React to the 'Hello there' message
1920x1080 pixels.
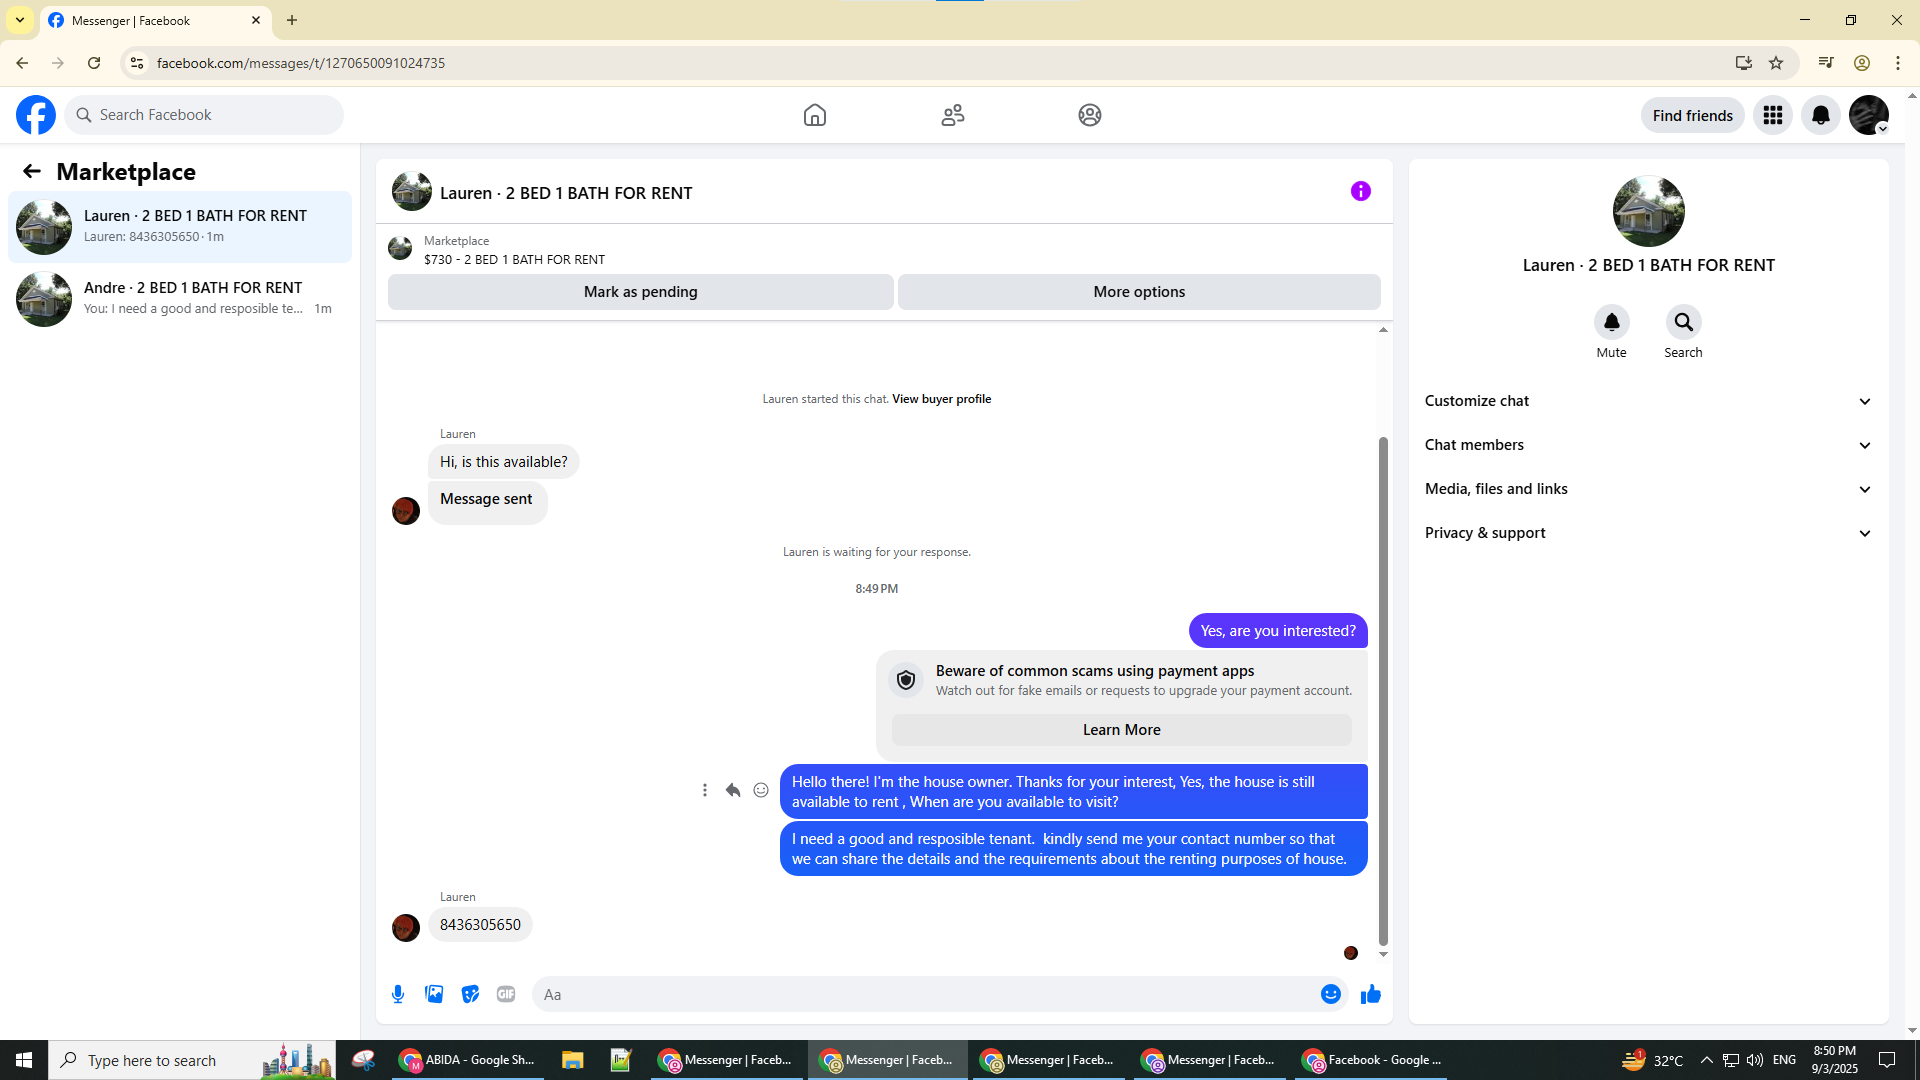point(761,790)
